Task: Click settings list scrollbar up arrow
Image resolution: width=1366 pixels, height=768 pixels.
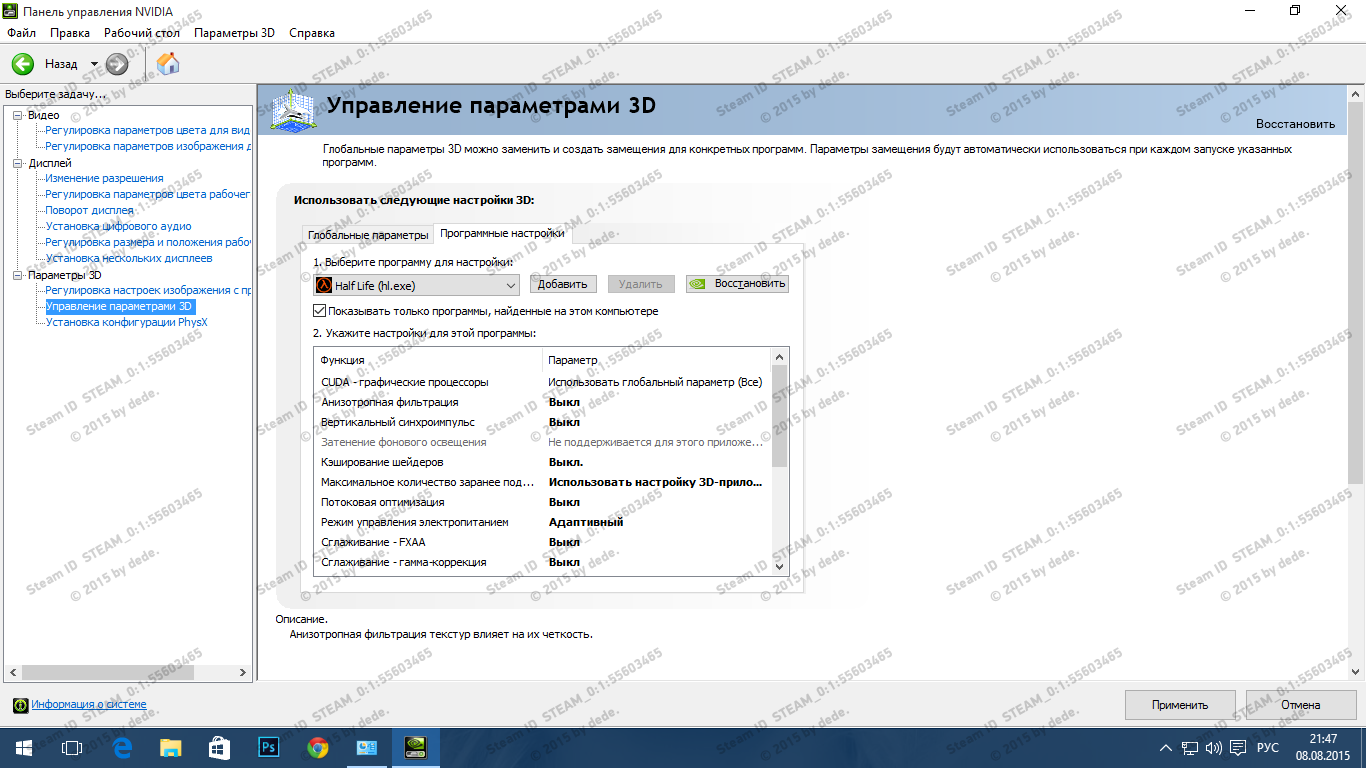Action: point(780,356)
